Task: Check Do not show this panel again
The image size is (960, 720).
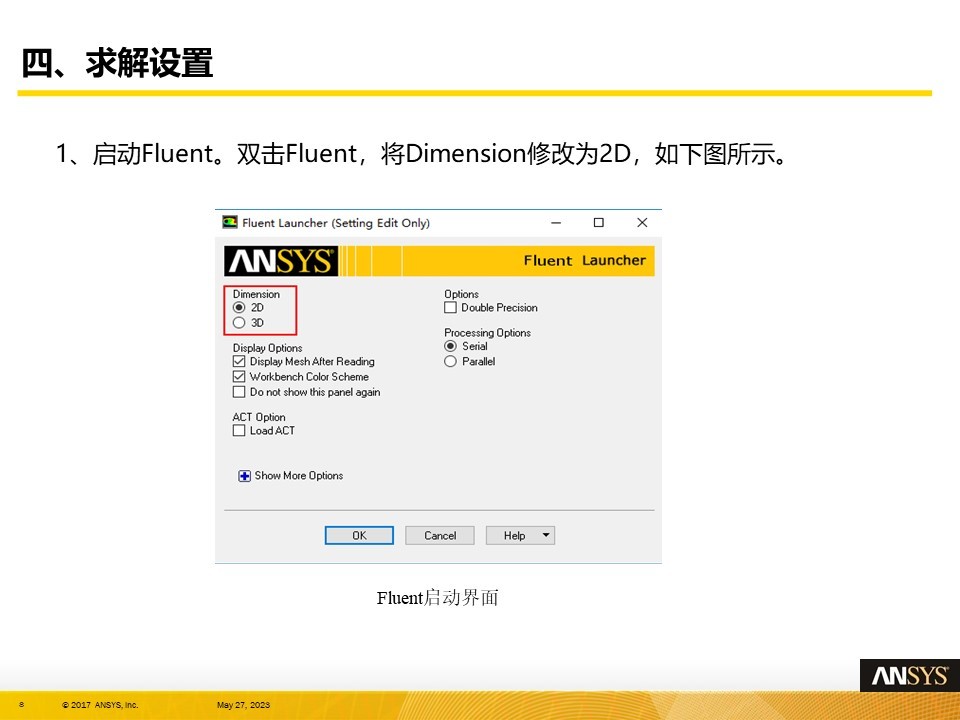Action: click(239, 392)
